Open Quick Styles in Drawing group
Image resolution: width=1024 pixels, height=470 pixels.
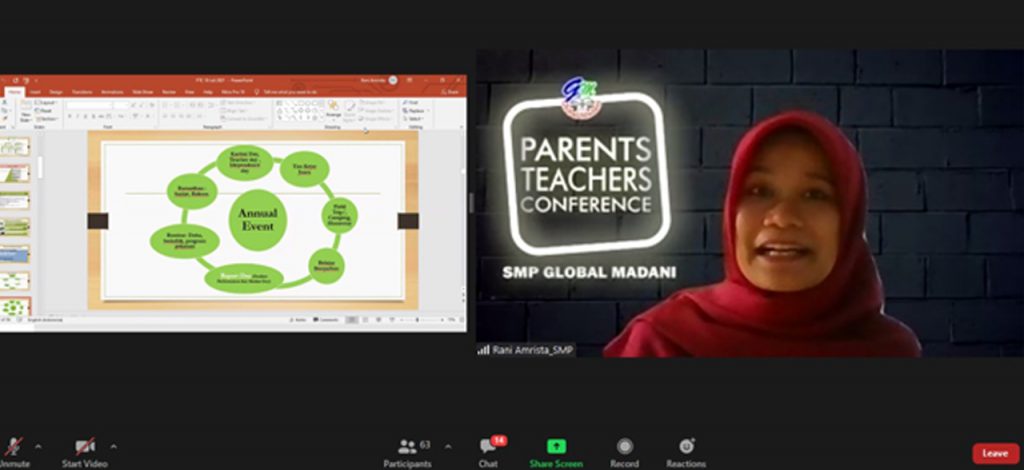point(350,111)
